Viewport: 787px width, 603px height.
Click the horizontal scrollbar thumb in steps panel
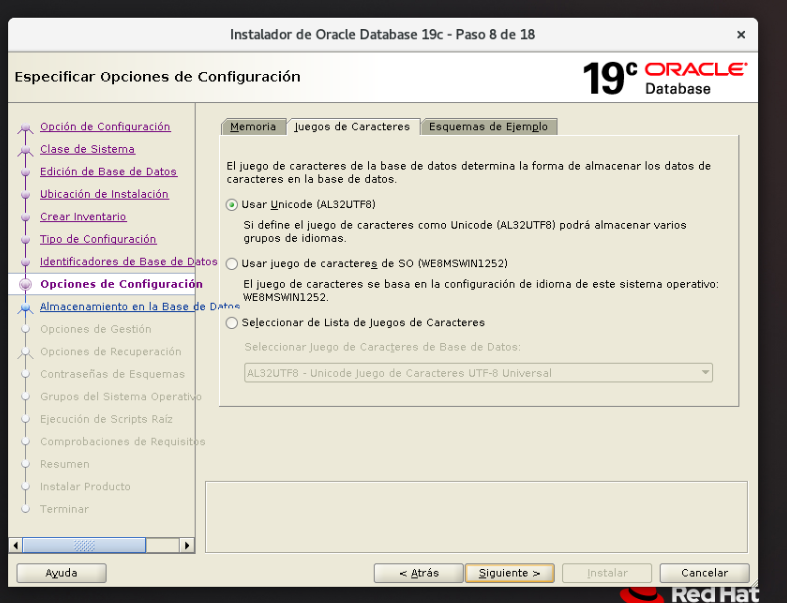pyautogui.click(x=84, y=545)
